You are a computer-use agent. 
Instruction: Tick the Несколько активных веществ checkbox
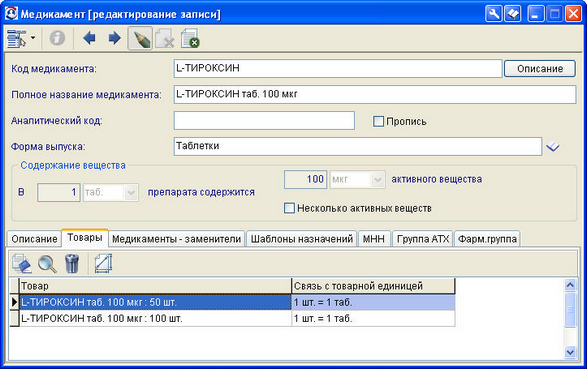pyautogui.click(x=289, y=208)
